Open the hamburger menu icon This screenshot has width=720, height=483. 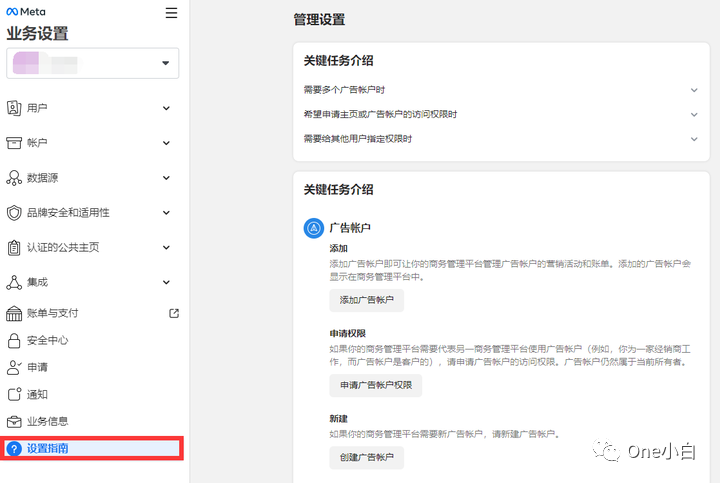point(171,13)
